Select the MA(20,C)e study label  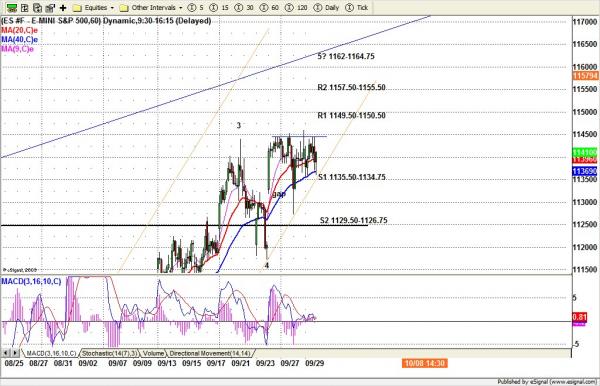[x=20, y=30]
